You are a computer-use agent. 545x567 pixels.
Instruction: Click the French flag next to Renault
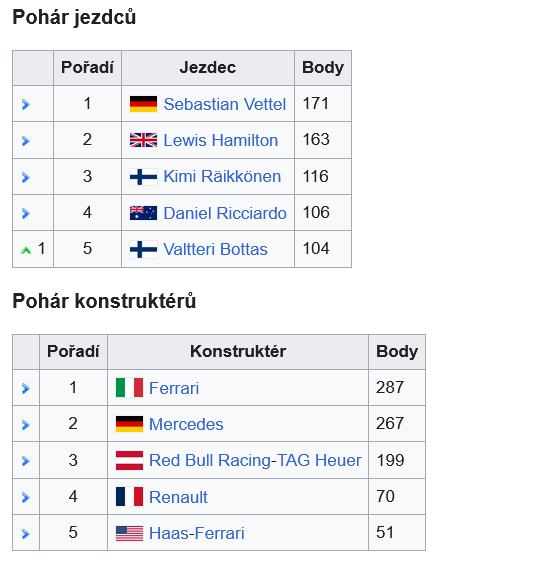point(129,497)
